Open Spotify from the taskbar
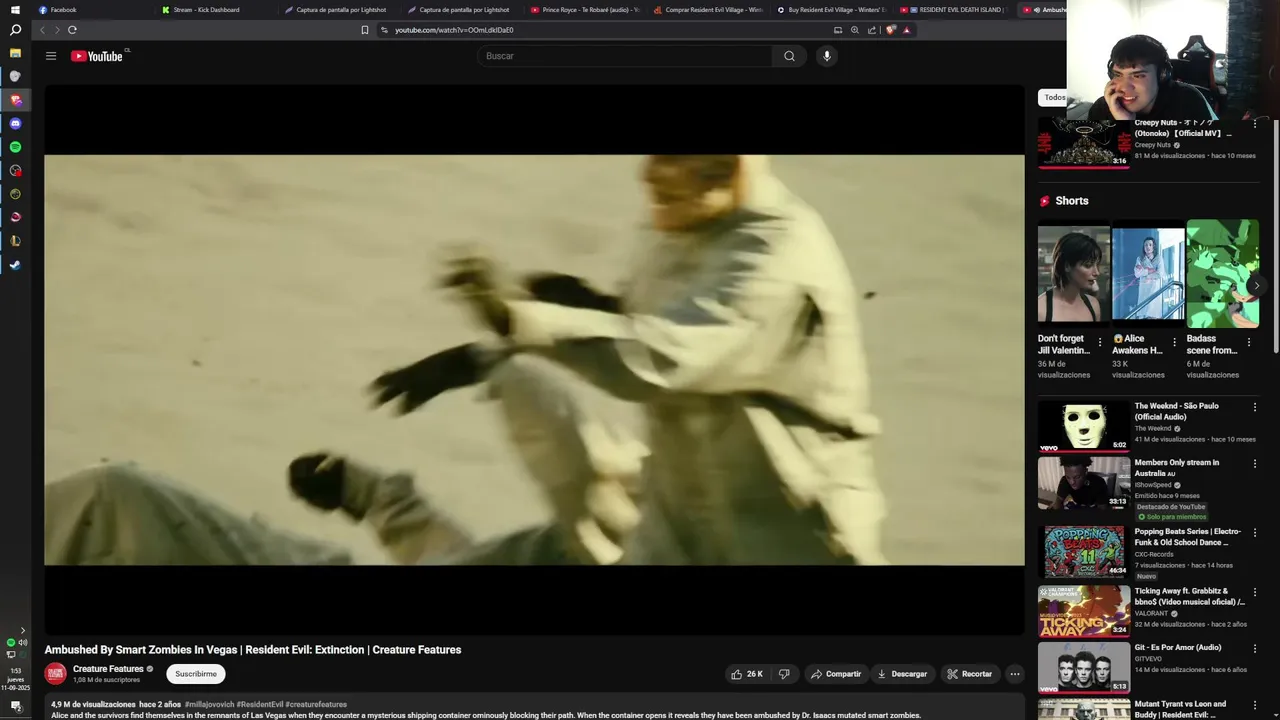 (15, 147)
